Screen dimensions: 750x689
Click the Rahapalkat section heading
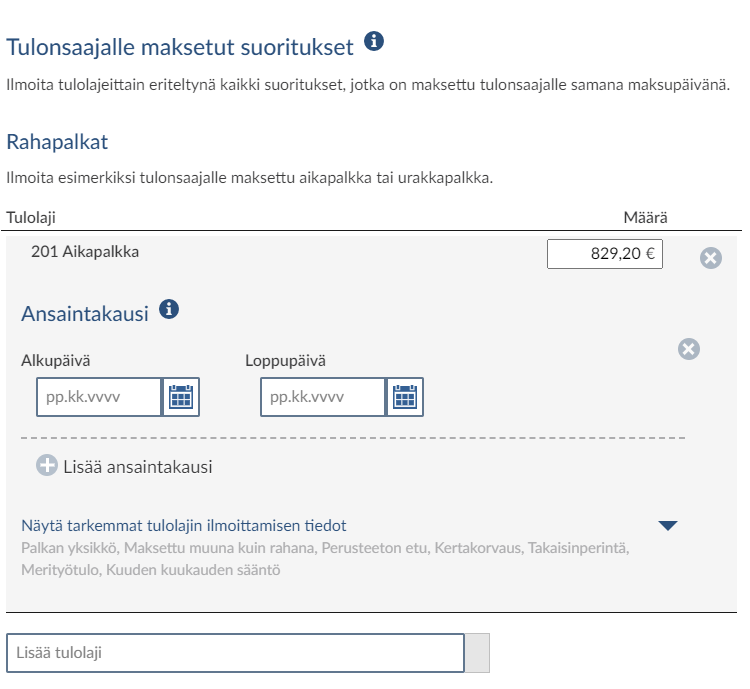57,142
